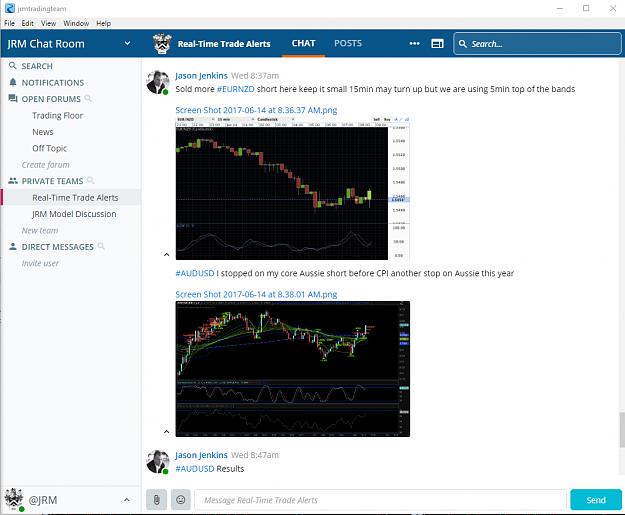Click Jason Jenkins name on 8:47am message
This screenshot has height=515, width=625.
click(x=201, y=455)
